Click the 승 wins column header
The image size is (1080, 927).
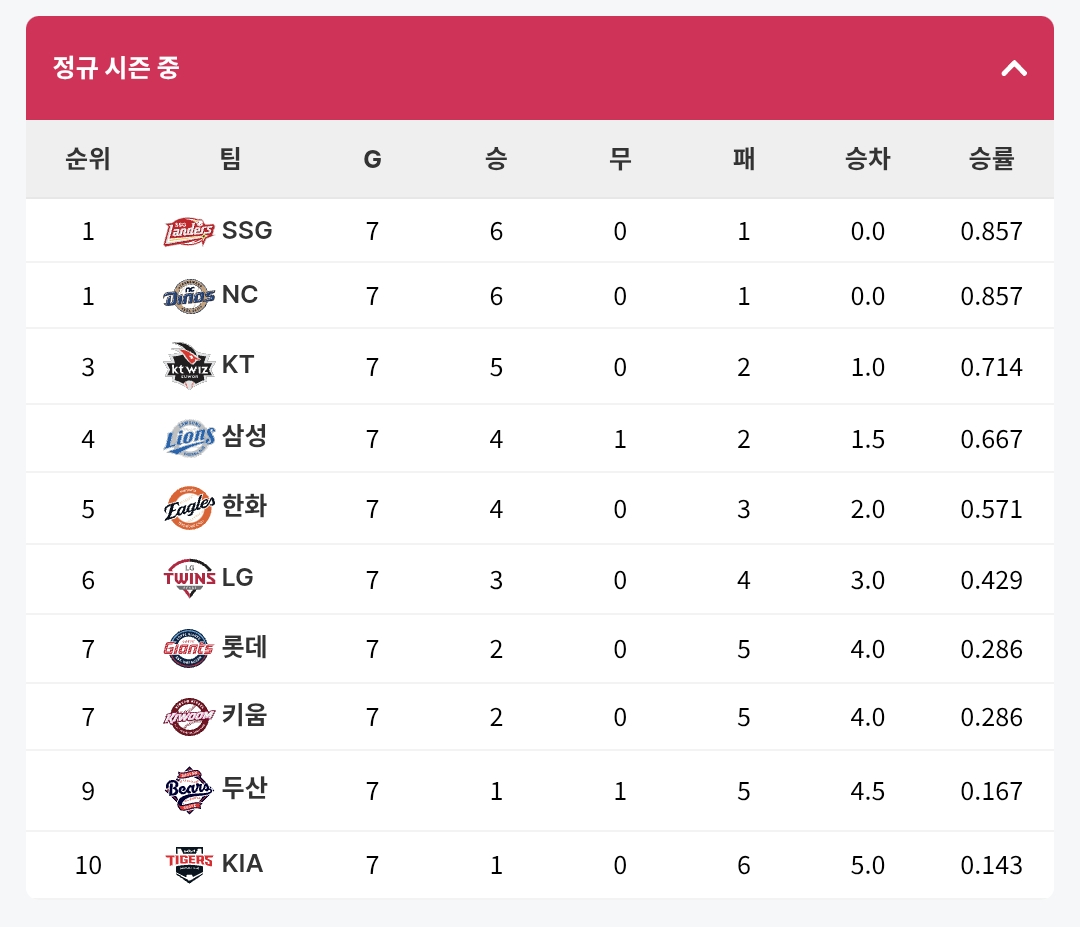(496, 159)
